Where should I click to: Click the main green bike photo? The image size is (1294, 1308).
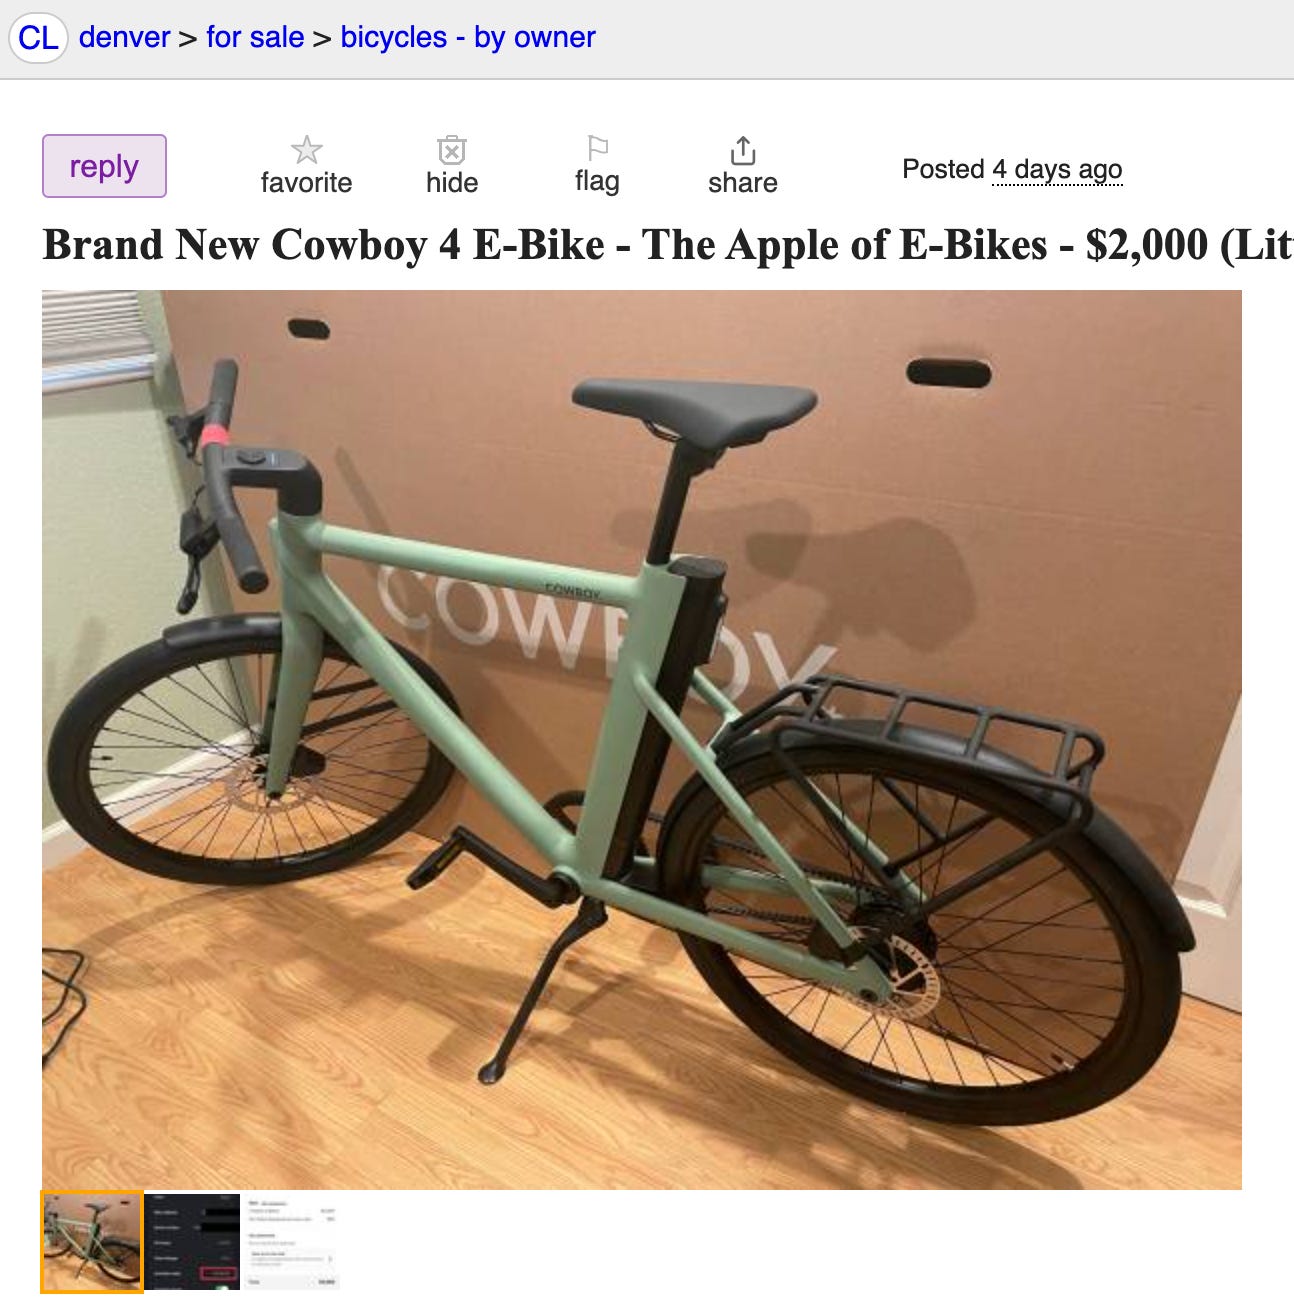click(x=642, y=740)
